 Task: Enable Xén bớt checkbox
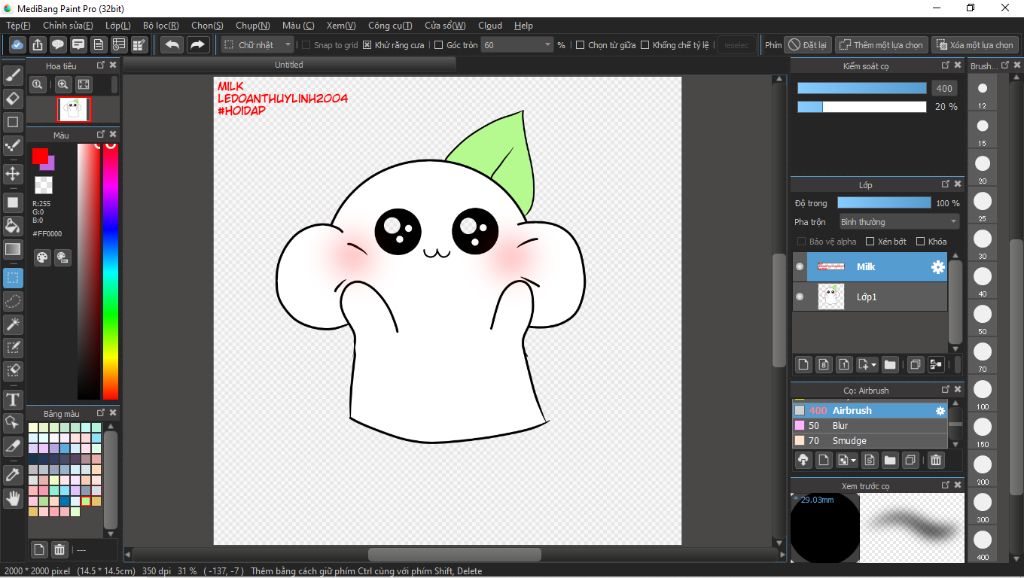click(870, 242)
